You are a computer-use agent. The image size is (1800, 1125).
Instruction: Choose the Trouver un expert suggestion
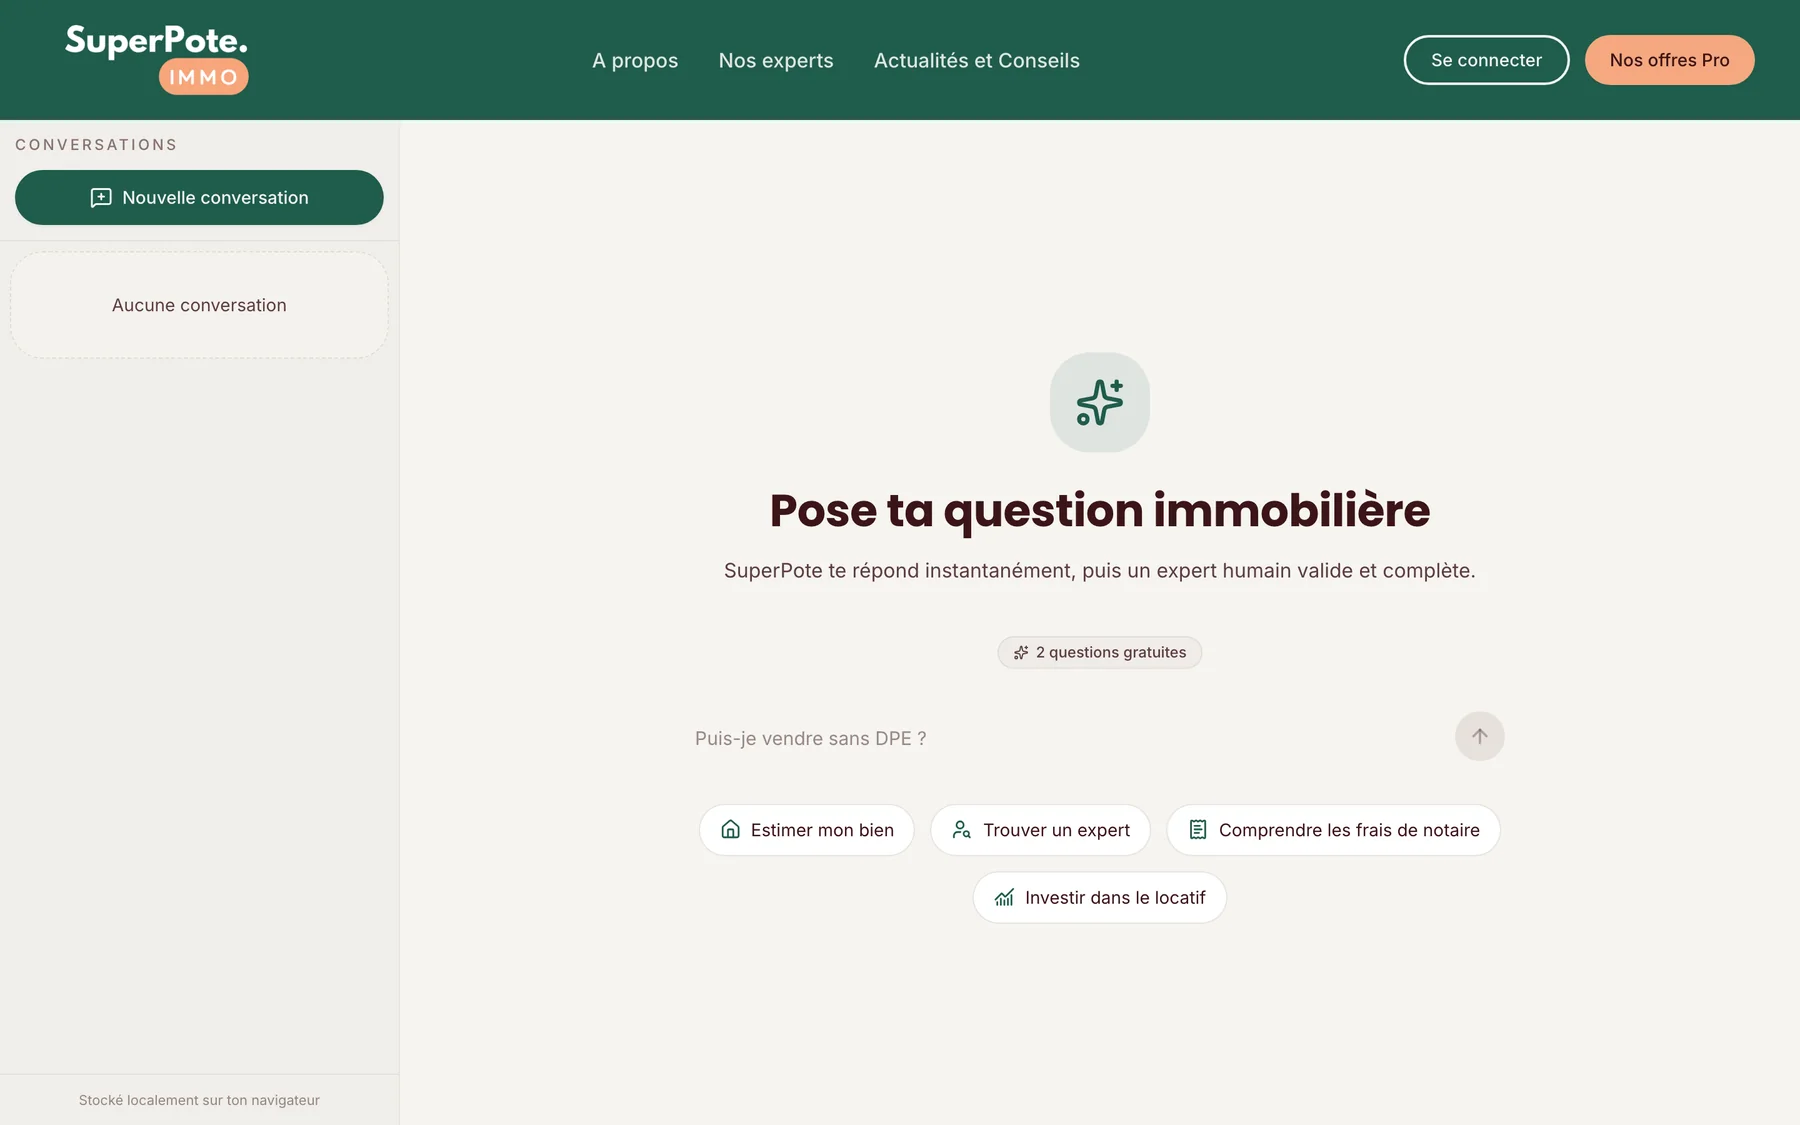click(1040, 829)
